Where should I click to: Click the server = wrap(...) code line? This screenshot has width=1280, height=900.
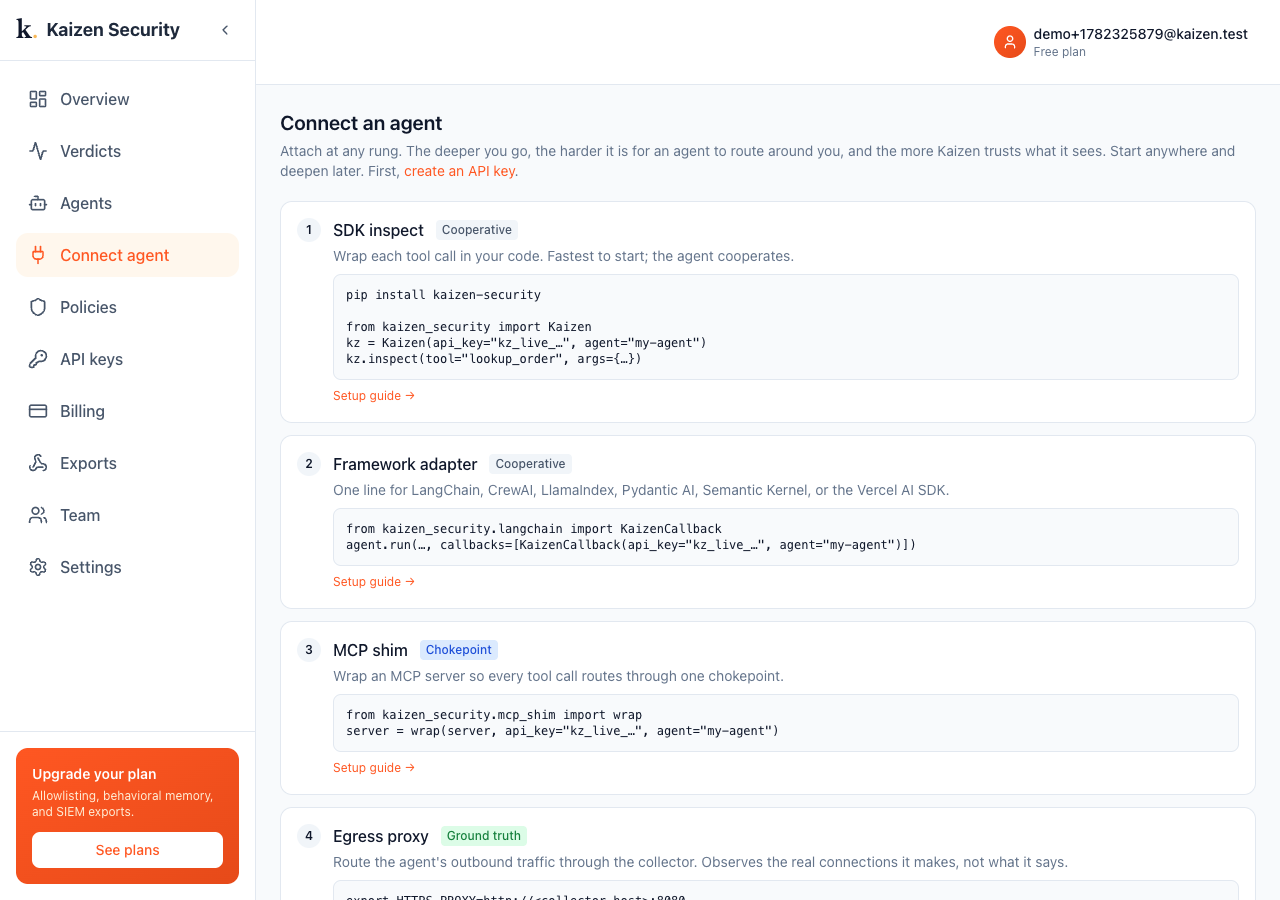point(562,731)
